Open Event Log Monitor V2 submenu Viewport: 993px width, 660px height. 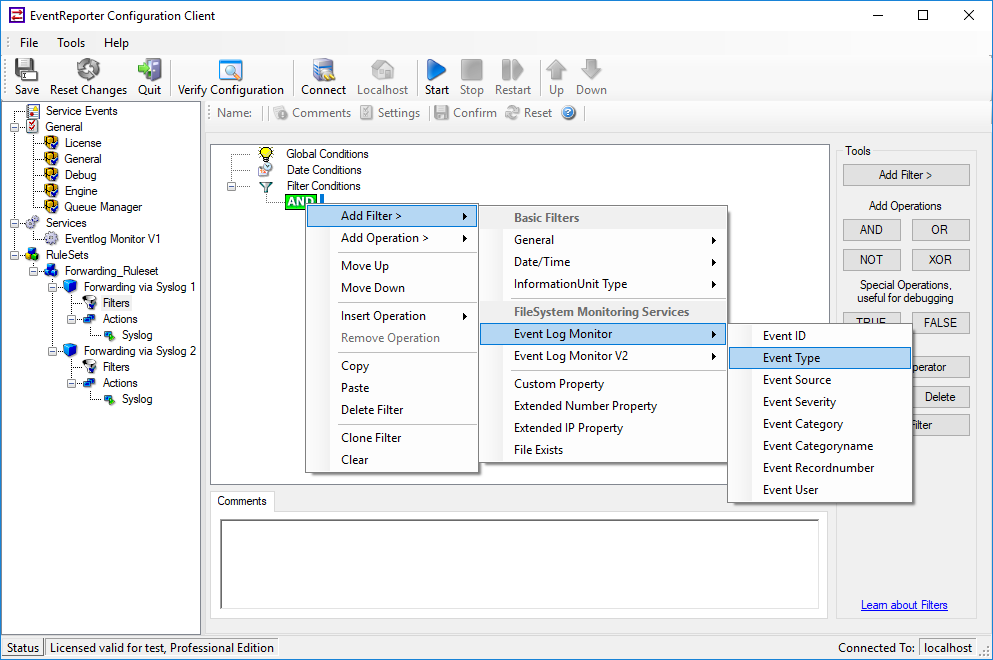(602, 356)
